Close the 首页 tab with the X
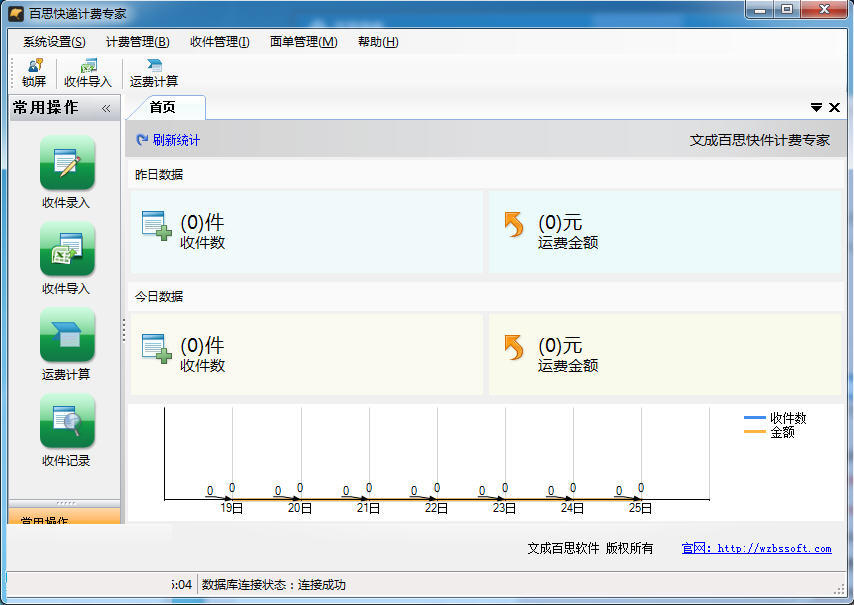 click(834, 108)
